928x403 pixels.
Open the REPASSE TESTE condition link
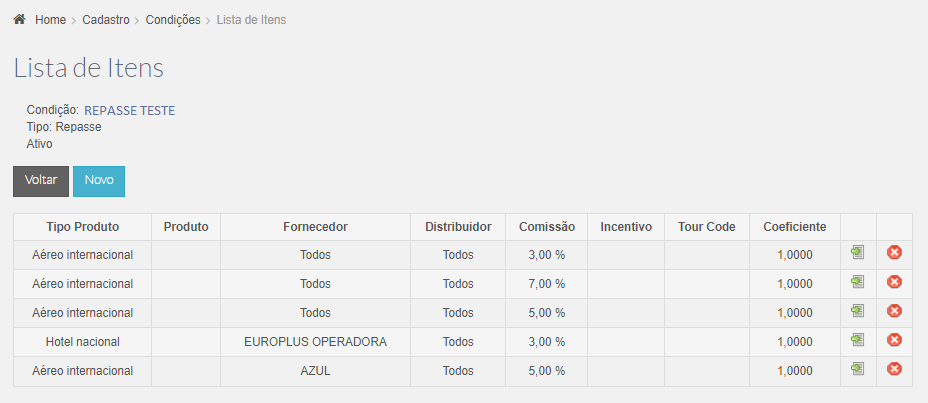[x=130, y=111]
